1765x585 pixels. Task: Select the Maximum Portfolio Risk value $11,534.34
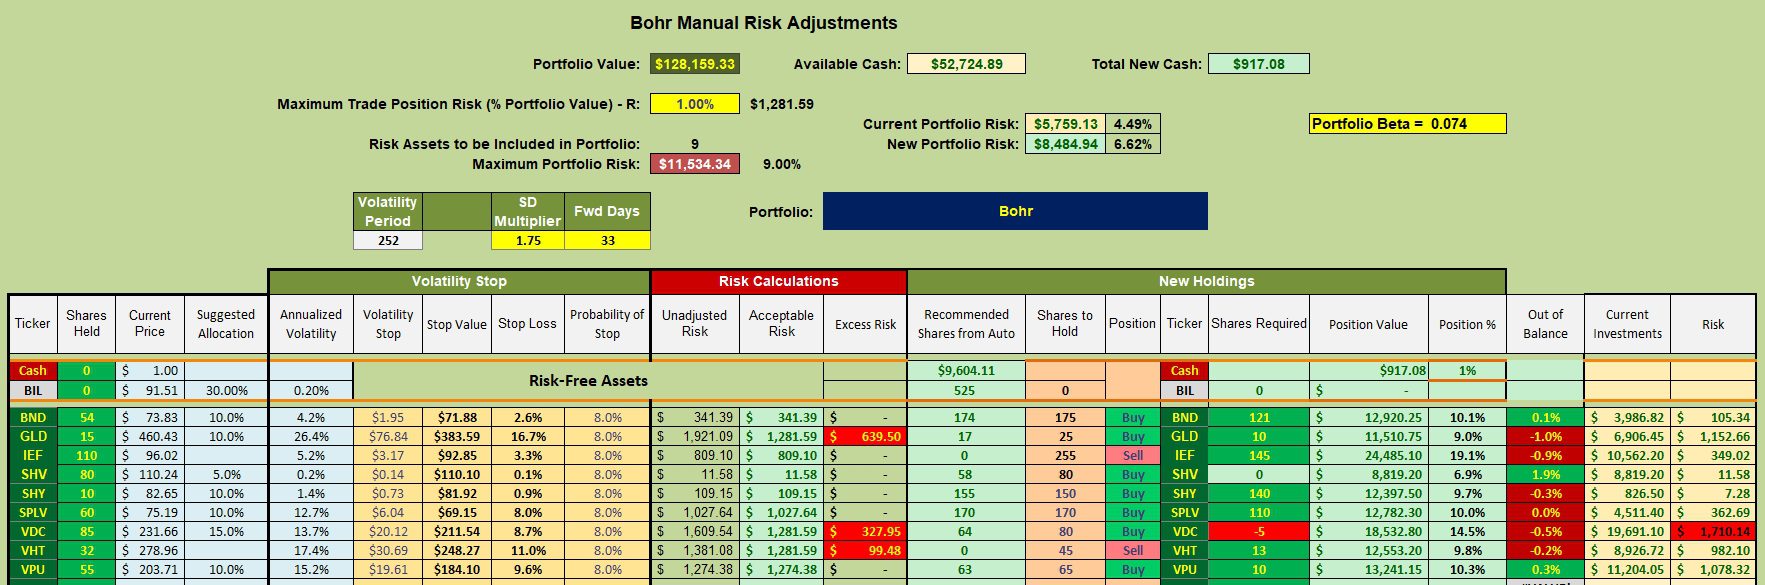click(x=694, y=164)
